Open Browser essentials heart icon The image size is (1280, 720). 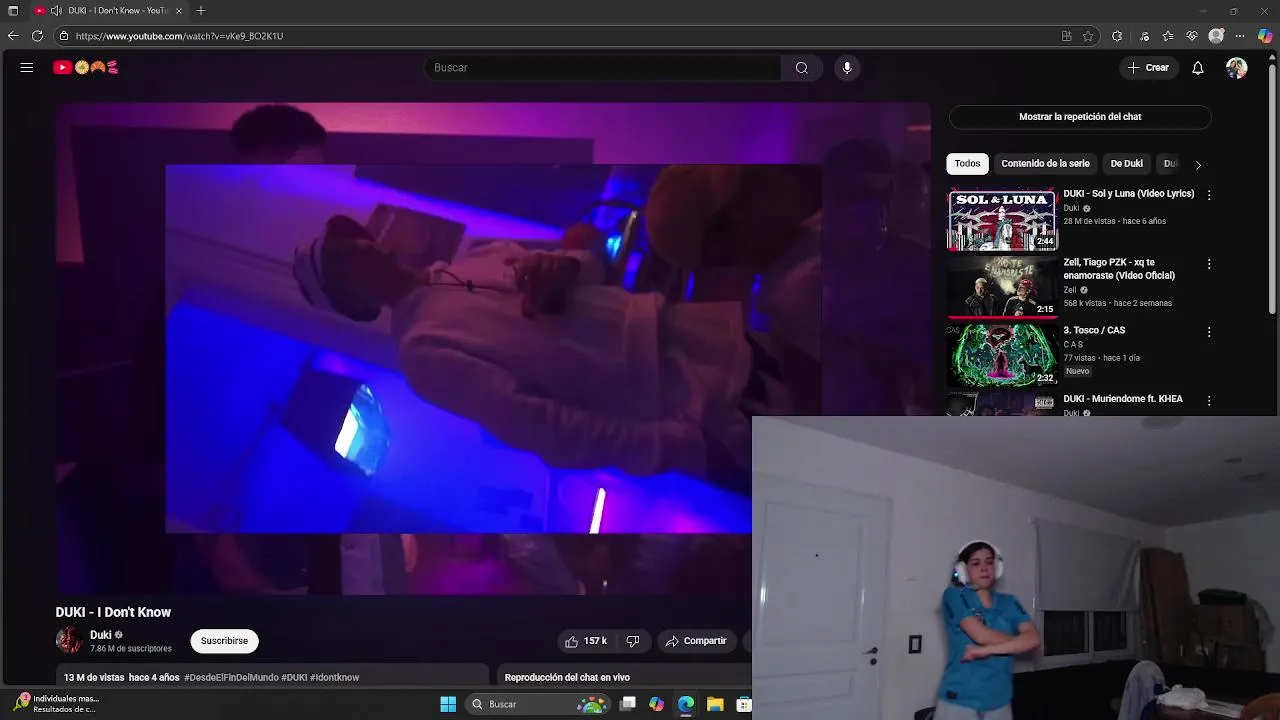pyautogui.click(x=1192, y=36)
